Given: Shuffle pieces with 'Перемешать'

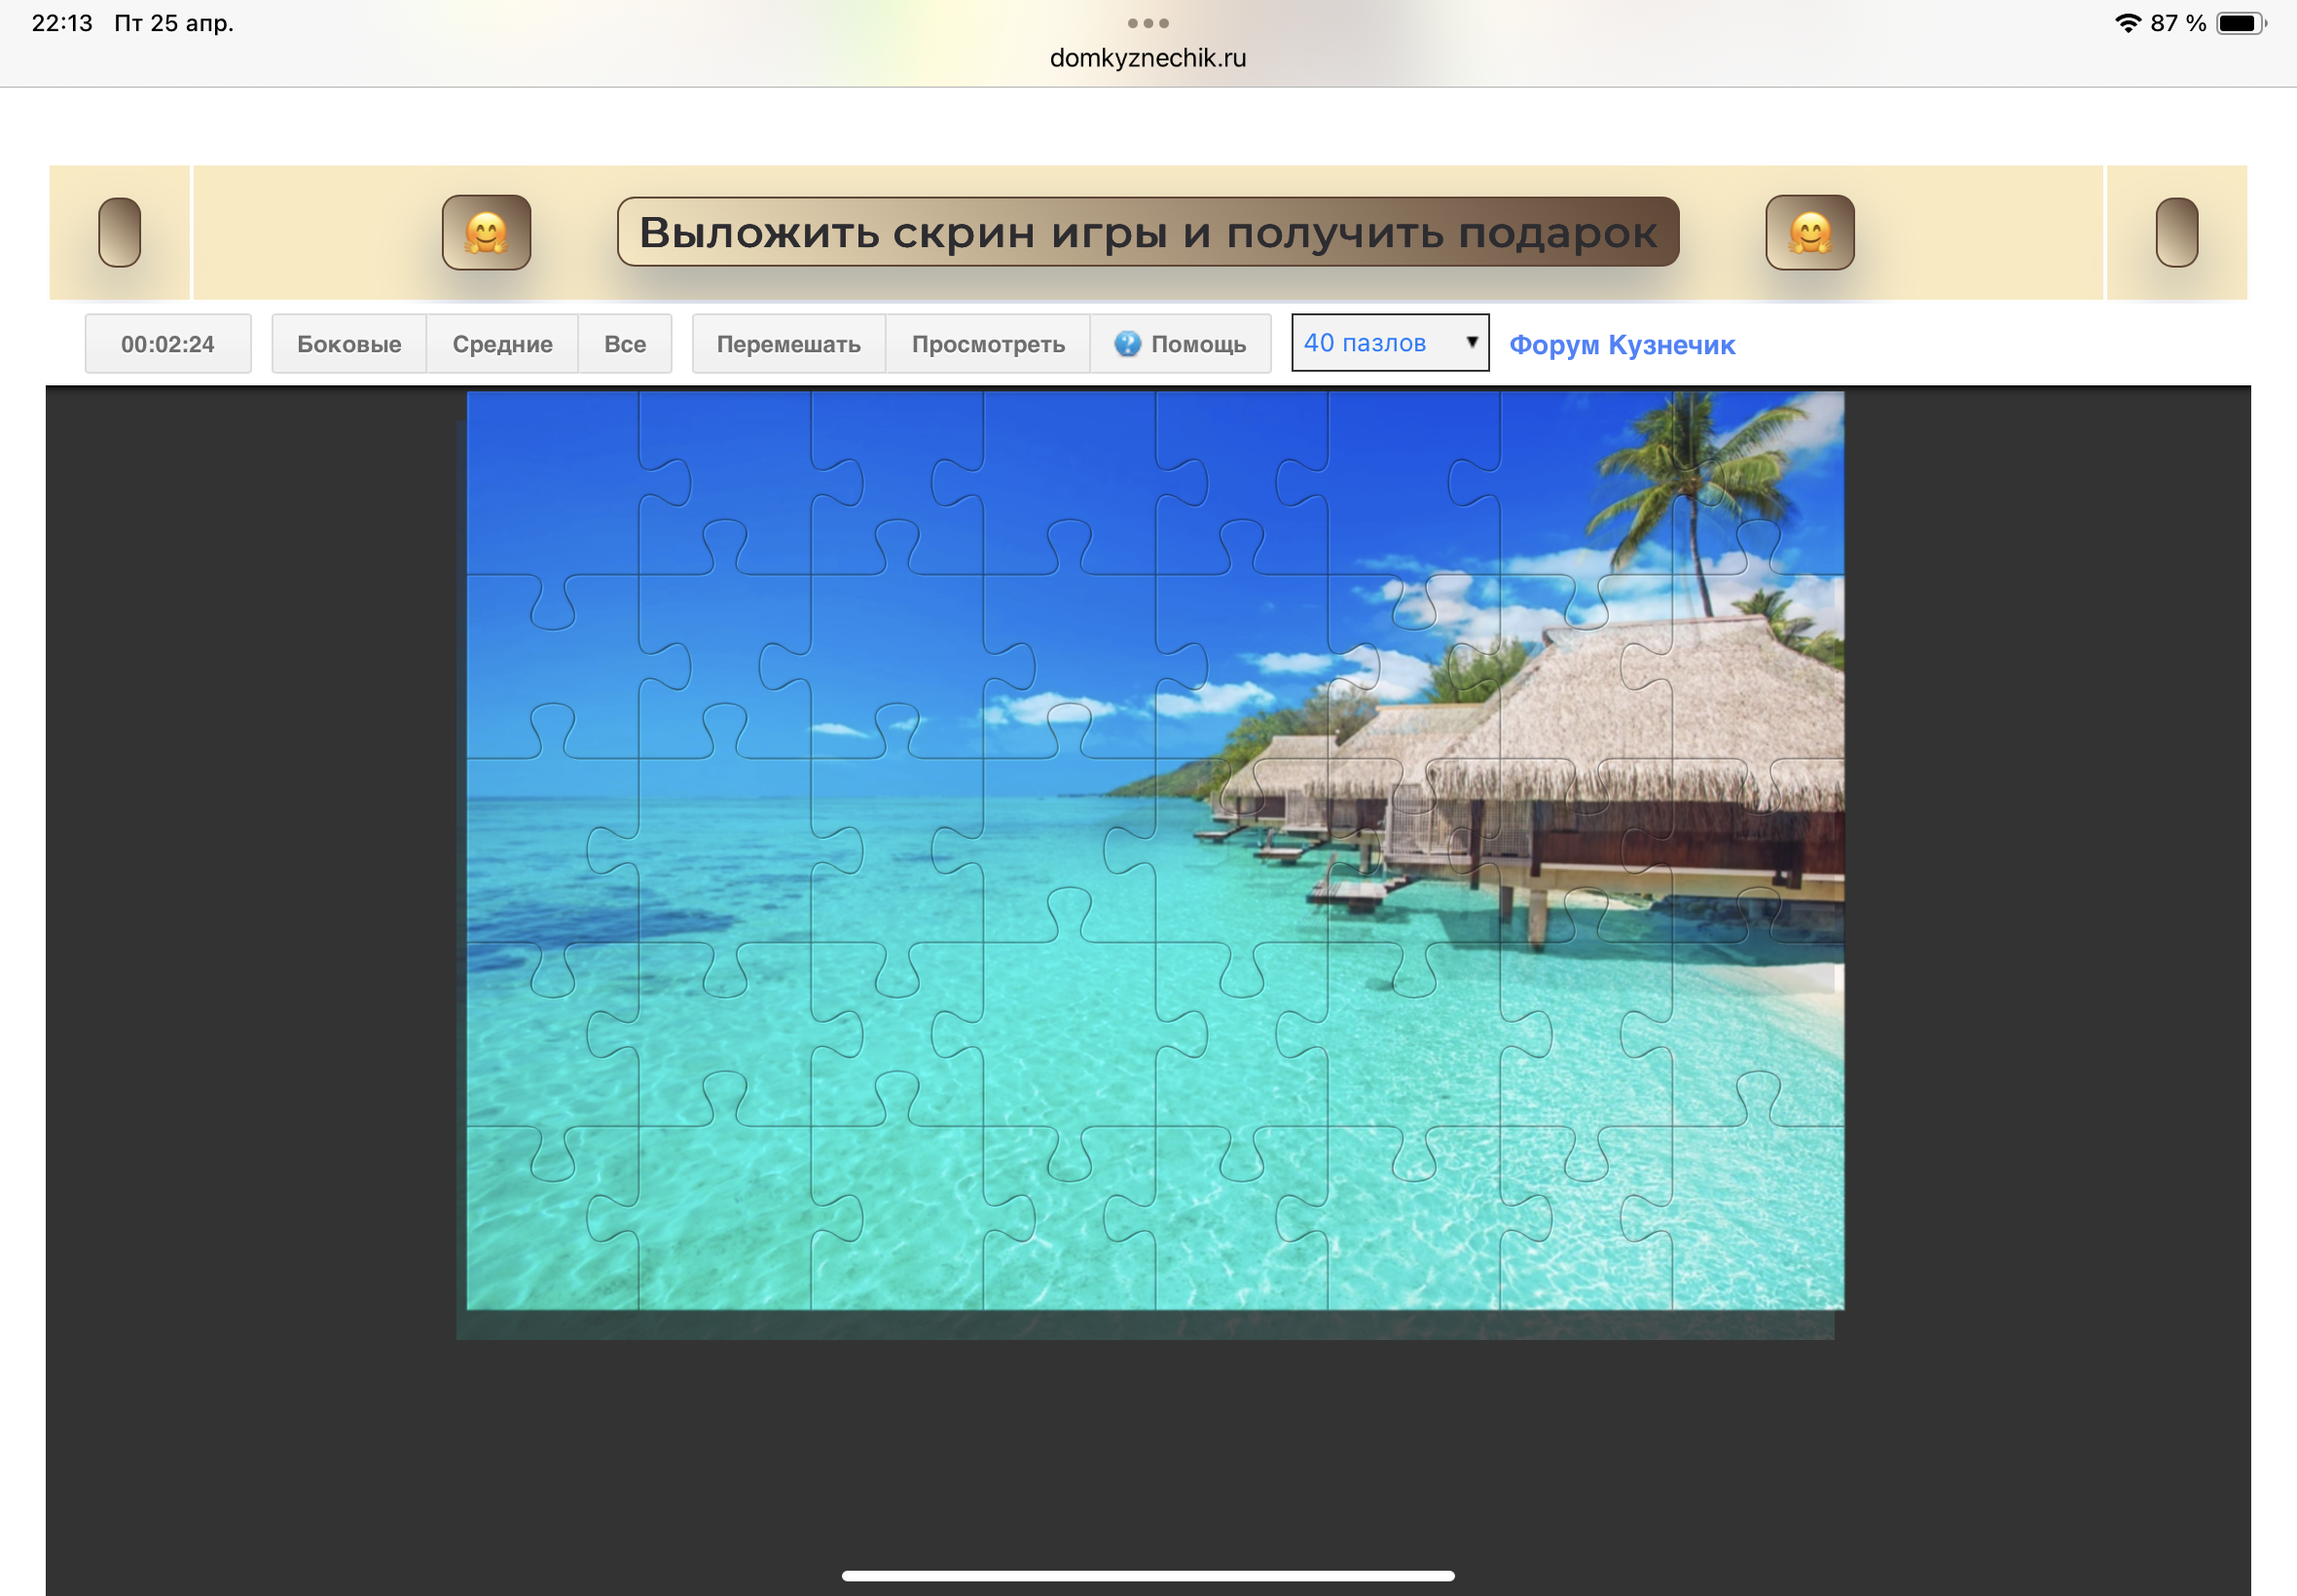Looking at the screenshot, I should 788,344.
